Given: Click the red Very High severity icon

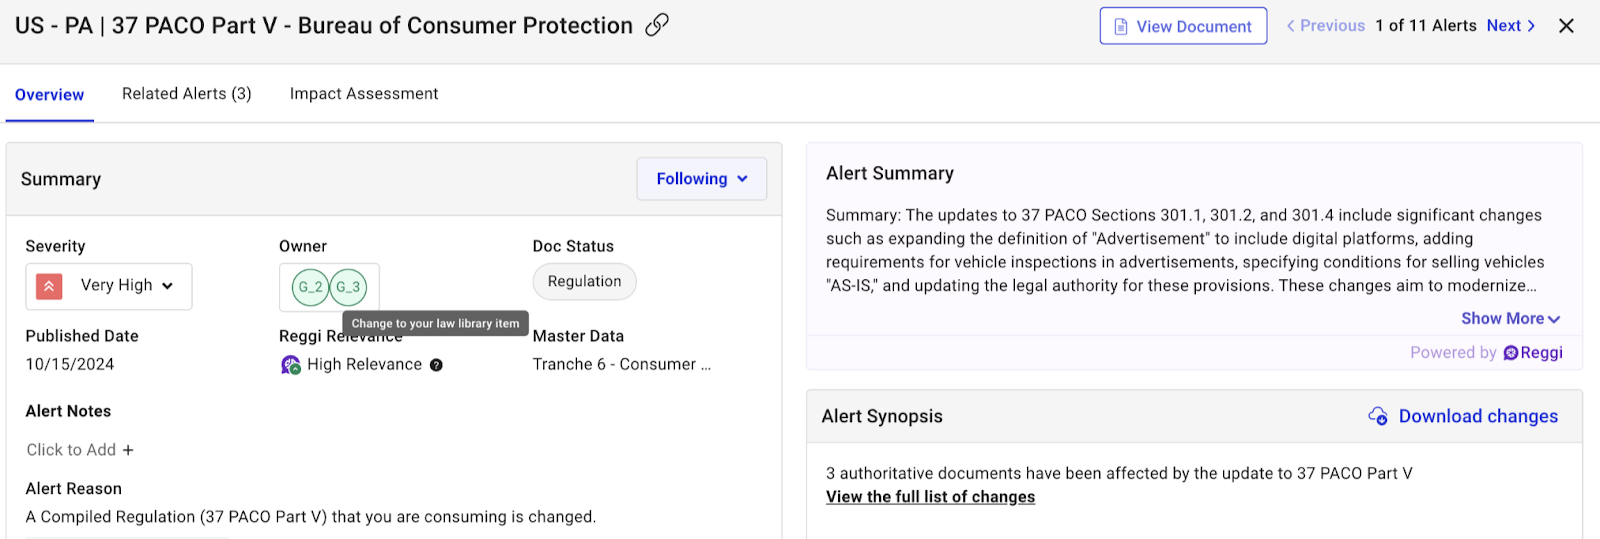Looking at the screenshot, I should 49,286.
